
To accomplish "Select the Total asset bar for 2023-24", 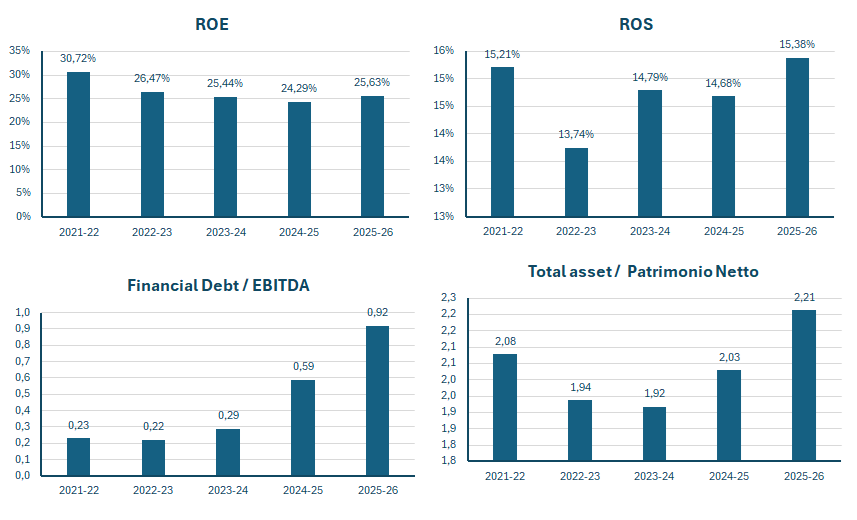I will click(654, 434).
